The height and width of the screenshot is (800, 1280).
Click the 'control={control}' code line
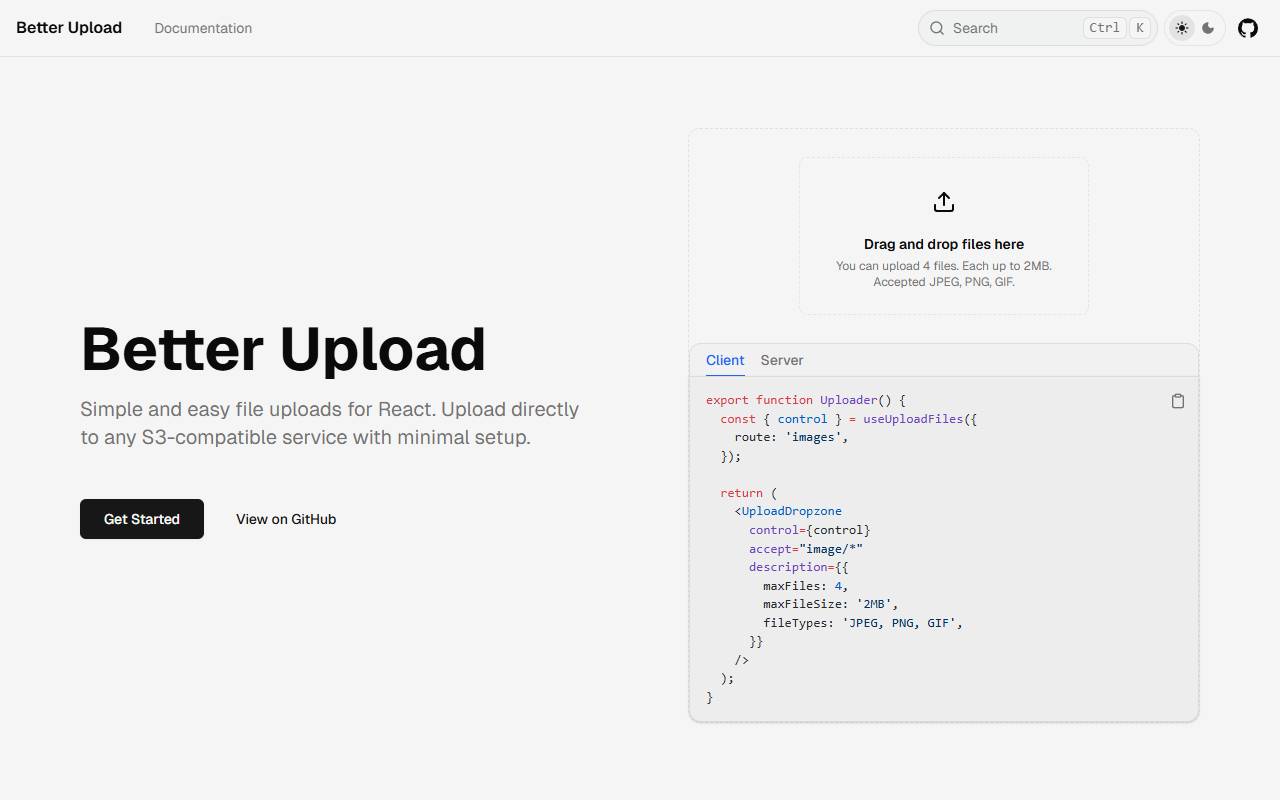(810, 530)
